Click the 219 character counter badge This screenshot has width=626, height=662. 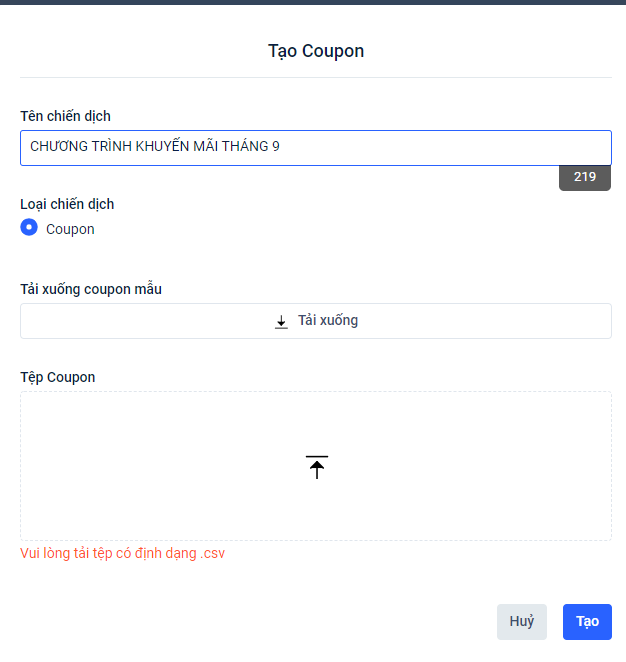[x=585, y=178]
